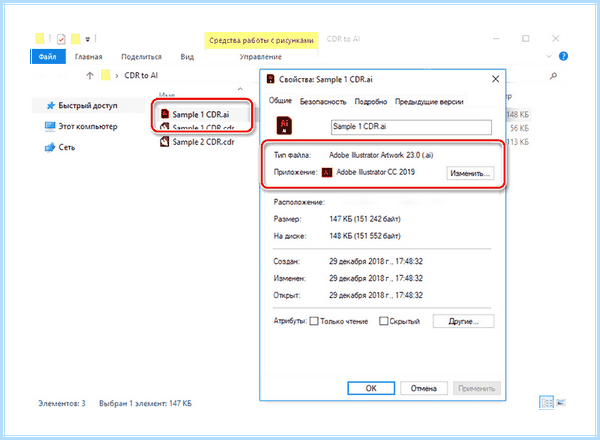Go up one folder with the arrow icon
The width and height of the screenshot is (600, 440).
pos(90,75)
